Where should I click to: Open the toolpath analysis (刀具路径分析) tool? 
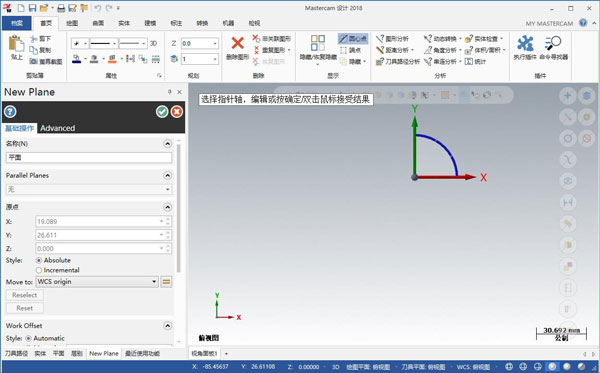[x=398, y=61]
